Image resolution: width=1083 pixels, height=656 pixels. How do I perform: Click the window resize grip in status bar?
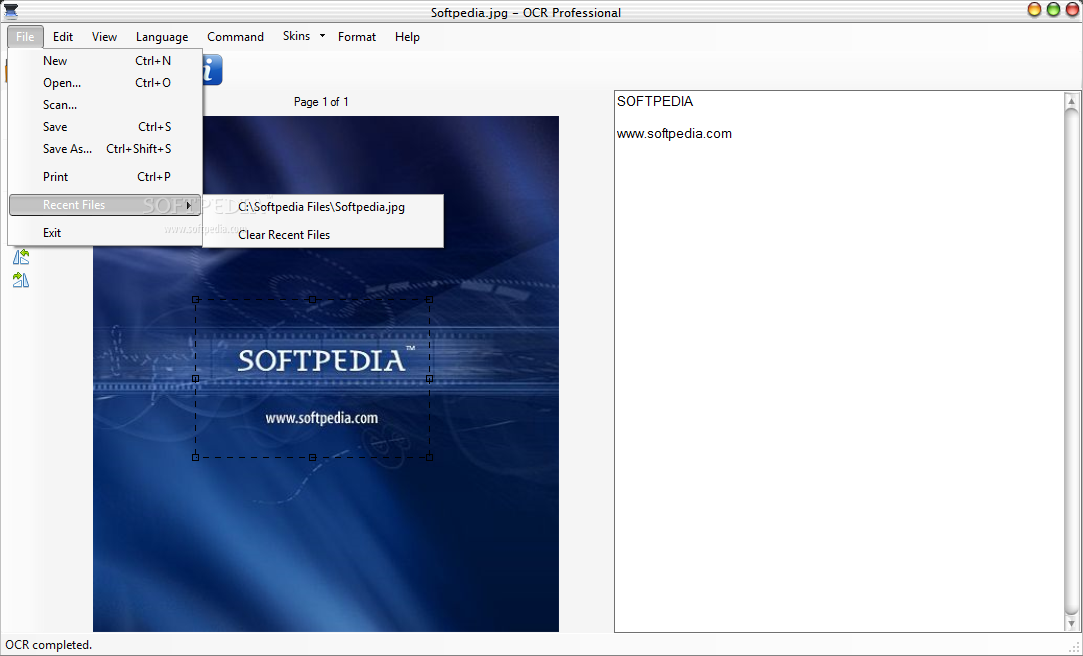[x=1074, y=647]
